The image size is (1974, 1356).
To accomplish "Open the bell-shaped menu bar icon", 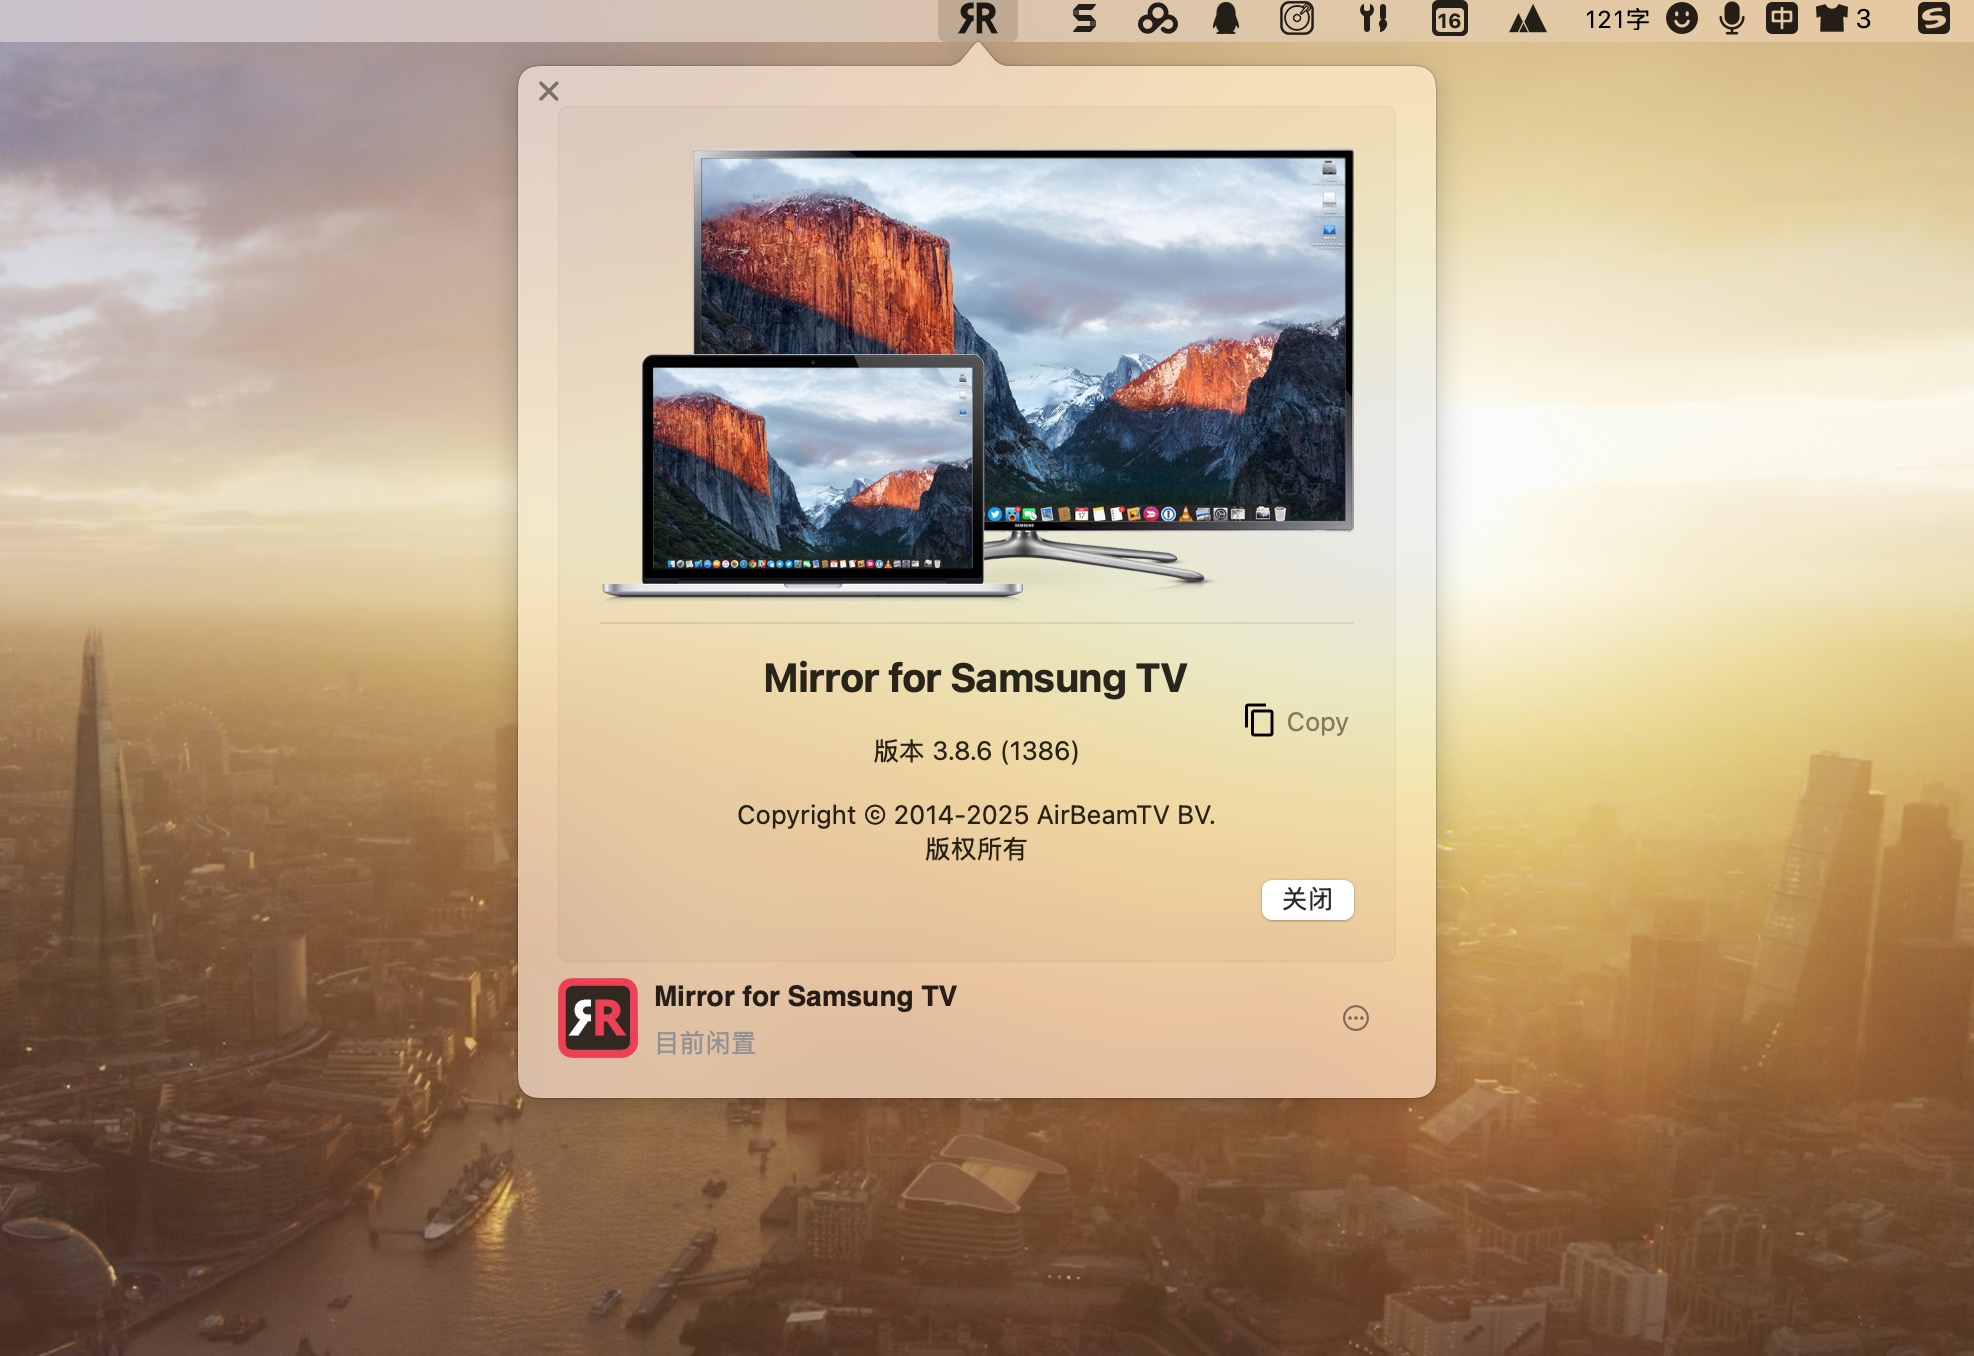I will 1226,19.
